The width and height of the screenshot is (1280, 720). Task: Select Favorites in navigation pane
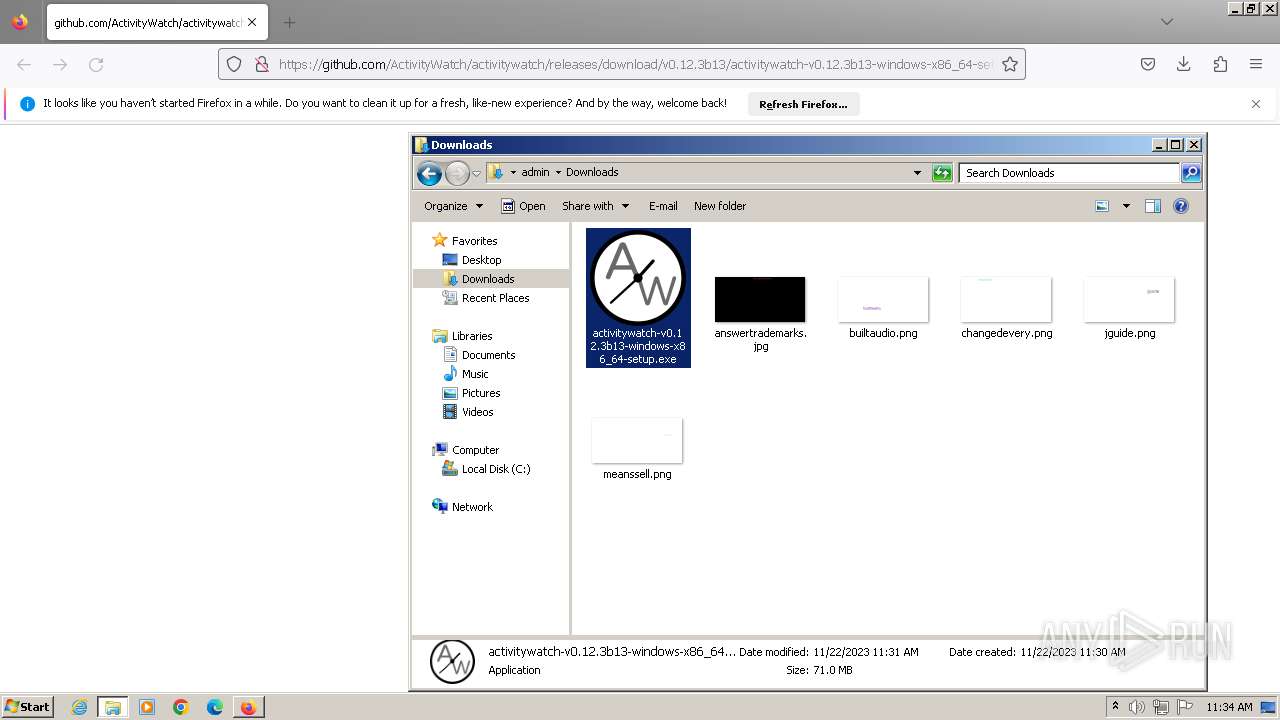(x=464, y=241)
